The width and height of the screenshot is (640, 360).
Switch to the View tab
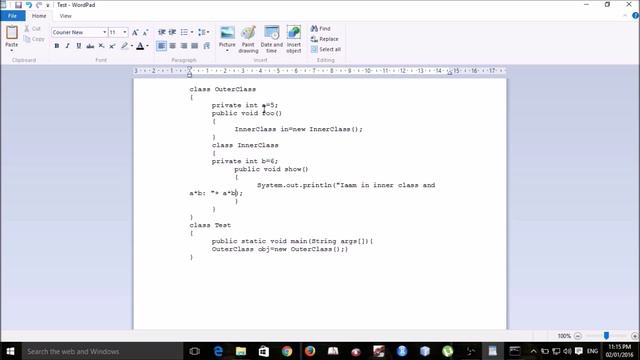coord(65,16)
